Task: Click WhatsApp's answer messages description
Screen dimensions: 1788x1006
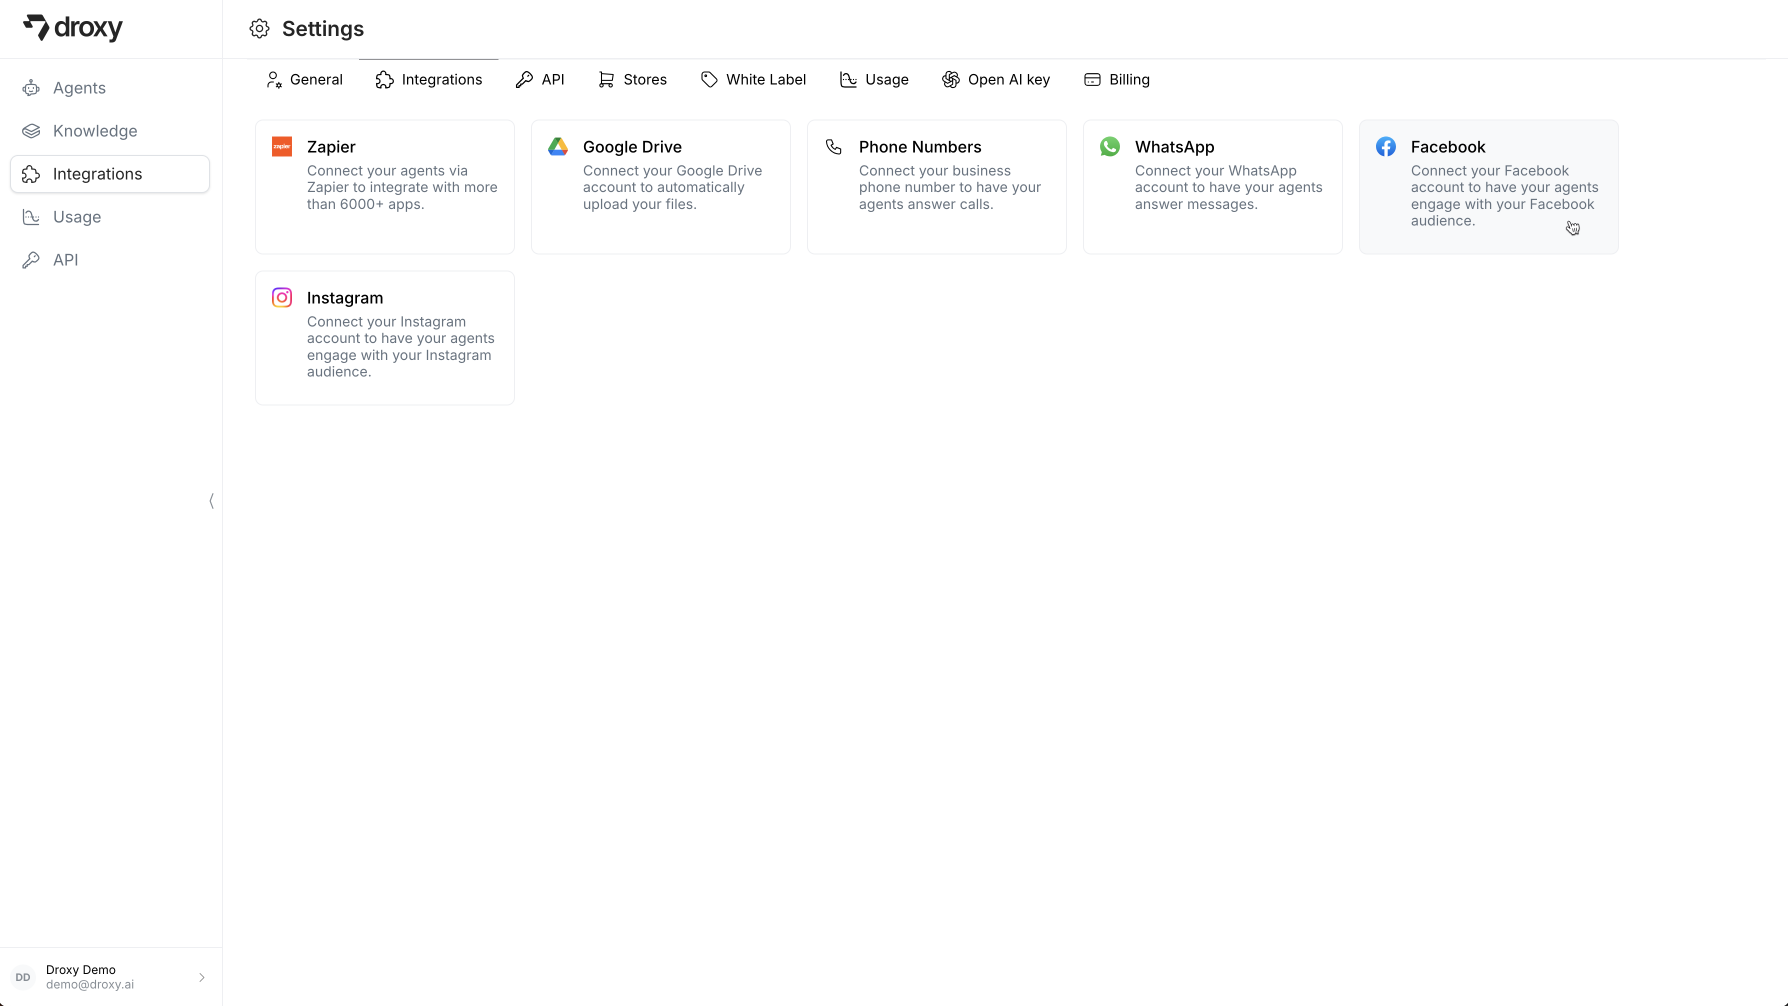Action: [1229, 188]
